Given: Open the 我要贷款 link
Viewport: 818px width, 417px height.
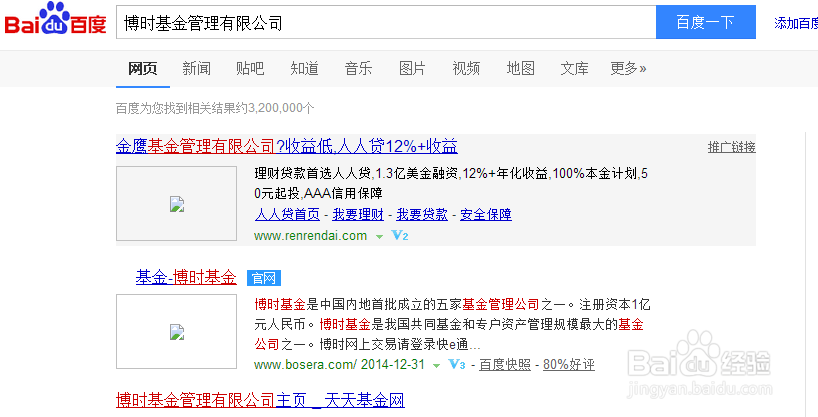Looking at the screenshot, I should point(422,215).
